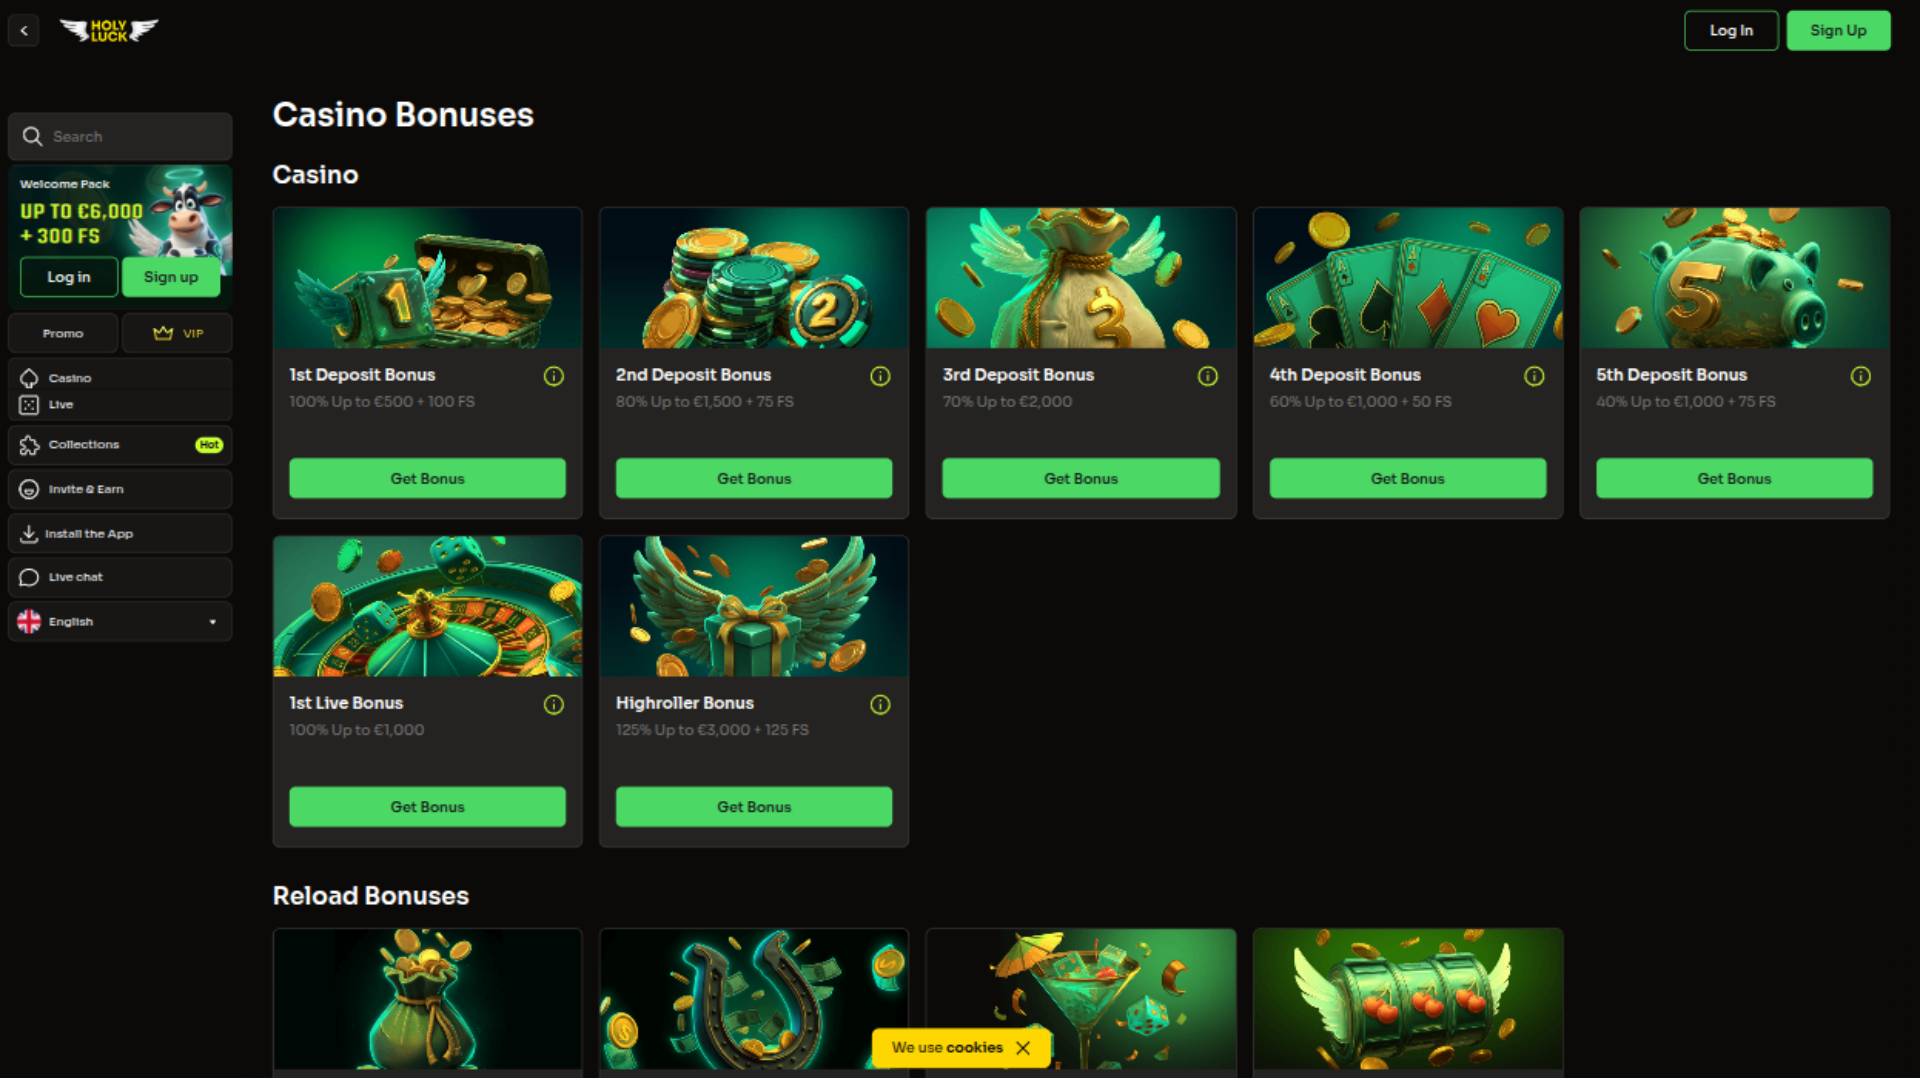Image resolution: width=1920 pixels, height=1080 pixels.
Task: Expand the English language dropdown
Action: coord(120,622)
